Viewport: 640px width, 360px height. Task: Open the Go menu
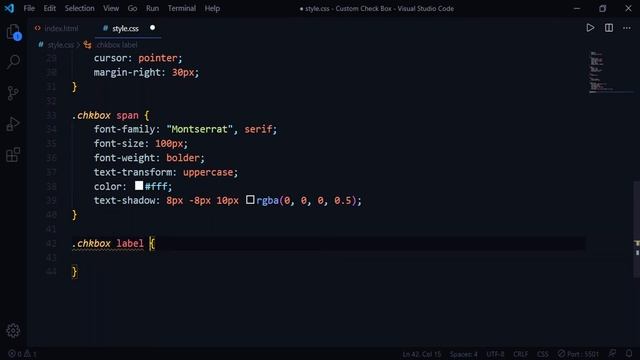(132, 8)
